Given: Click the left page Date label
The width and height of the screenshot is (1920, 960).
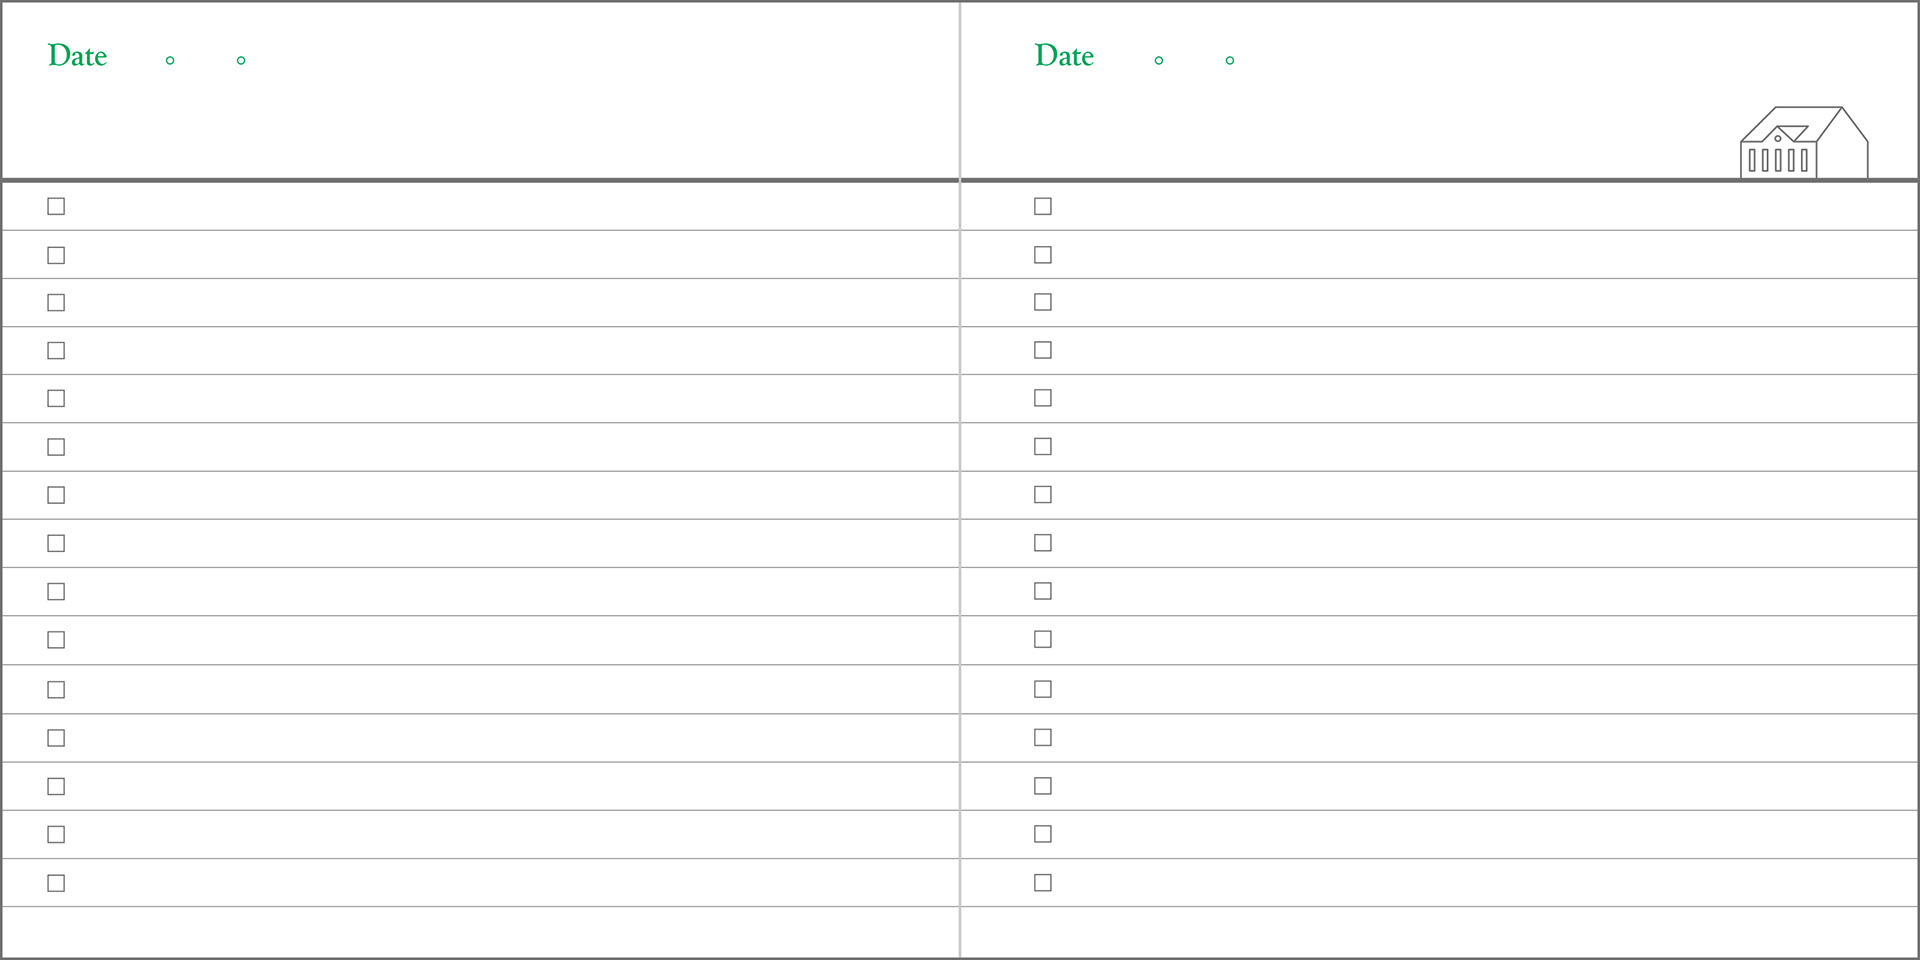Looking at the screenshot, I should [x=77, y=56].
